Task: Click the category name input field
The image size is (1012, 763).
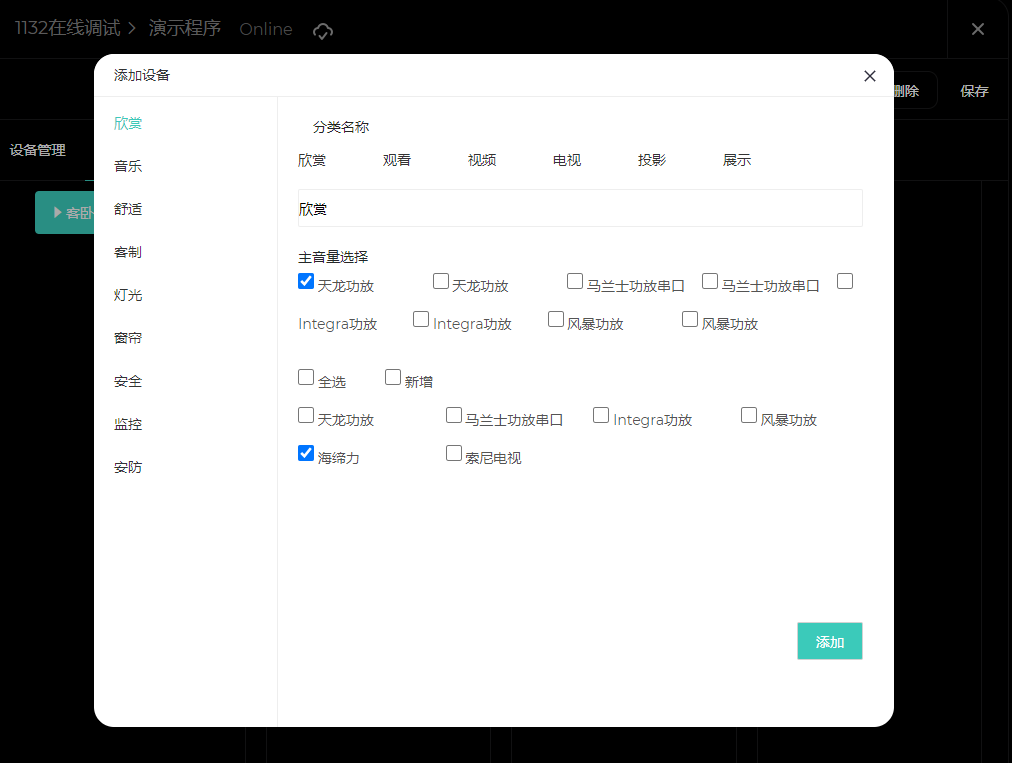Action: tap(580, 209)
